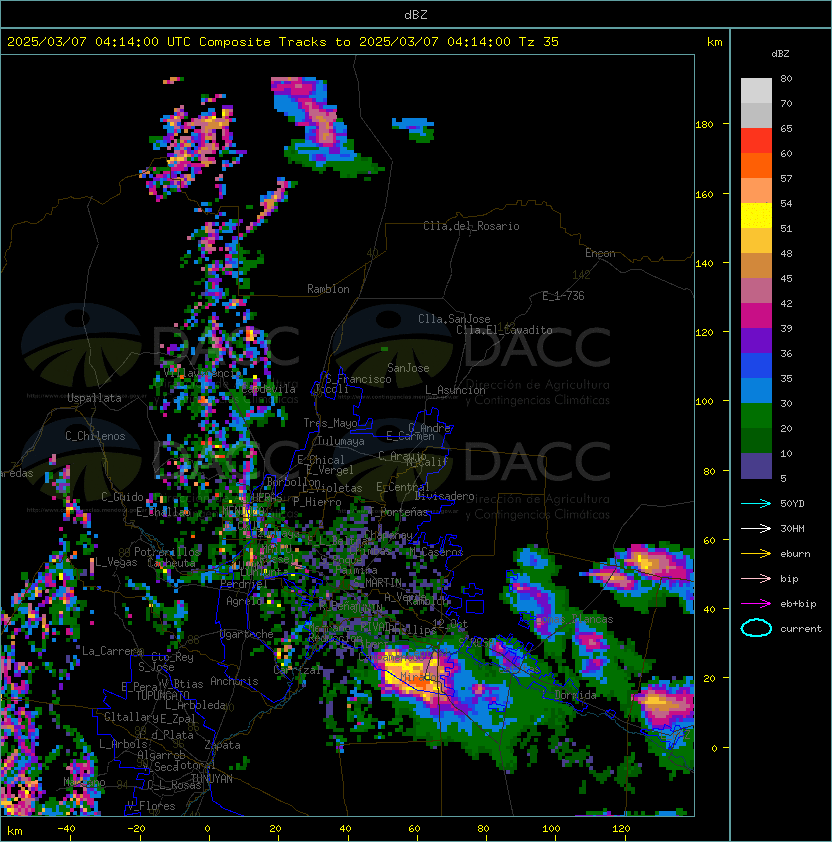Select the royal blue swatch in dBZ scale
Screen dimensions: 832x842
pos(756,366)
